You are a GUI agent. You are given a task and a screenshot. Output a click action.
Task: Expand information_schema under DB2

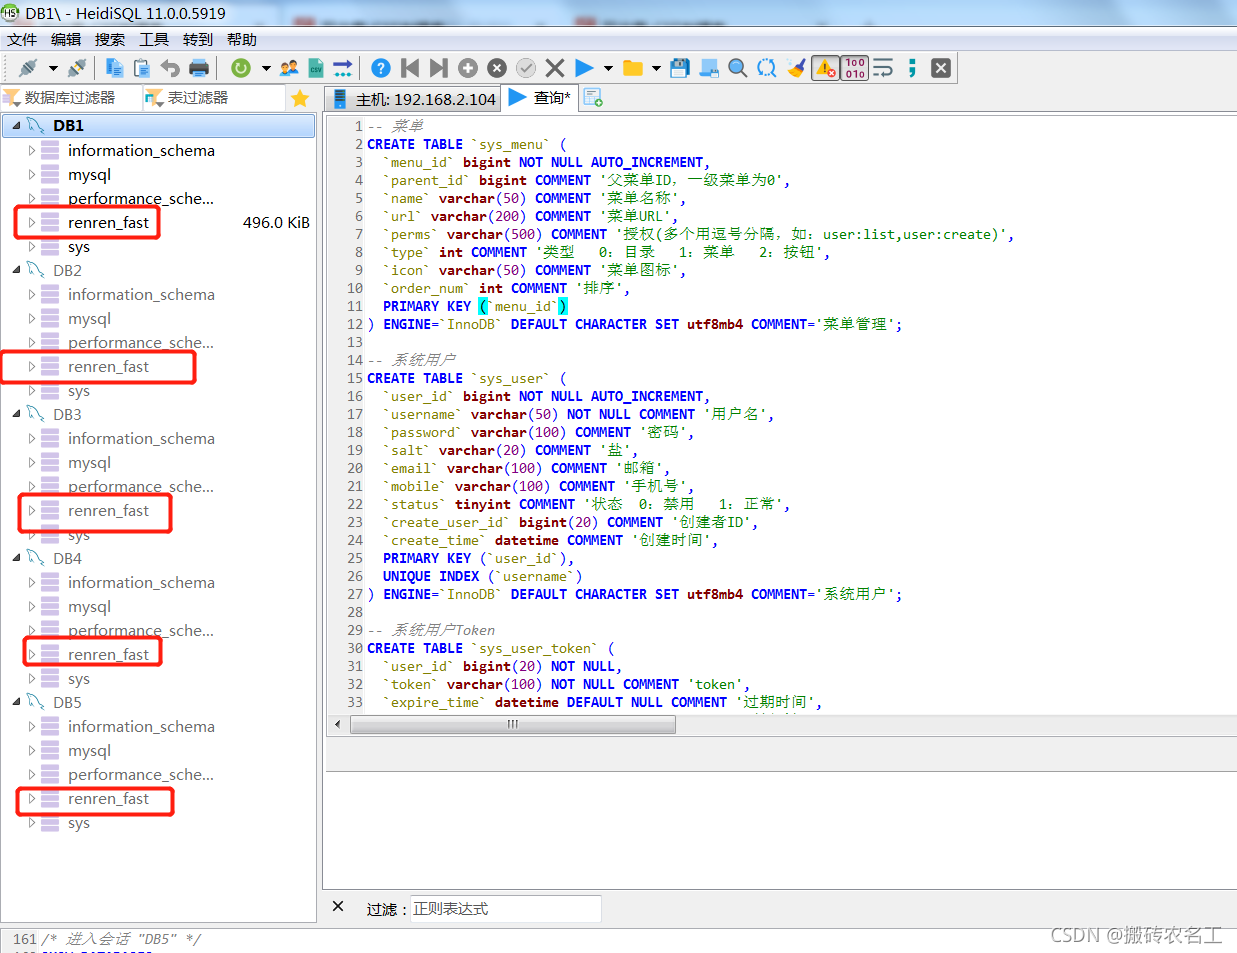[32, 294]
